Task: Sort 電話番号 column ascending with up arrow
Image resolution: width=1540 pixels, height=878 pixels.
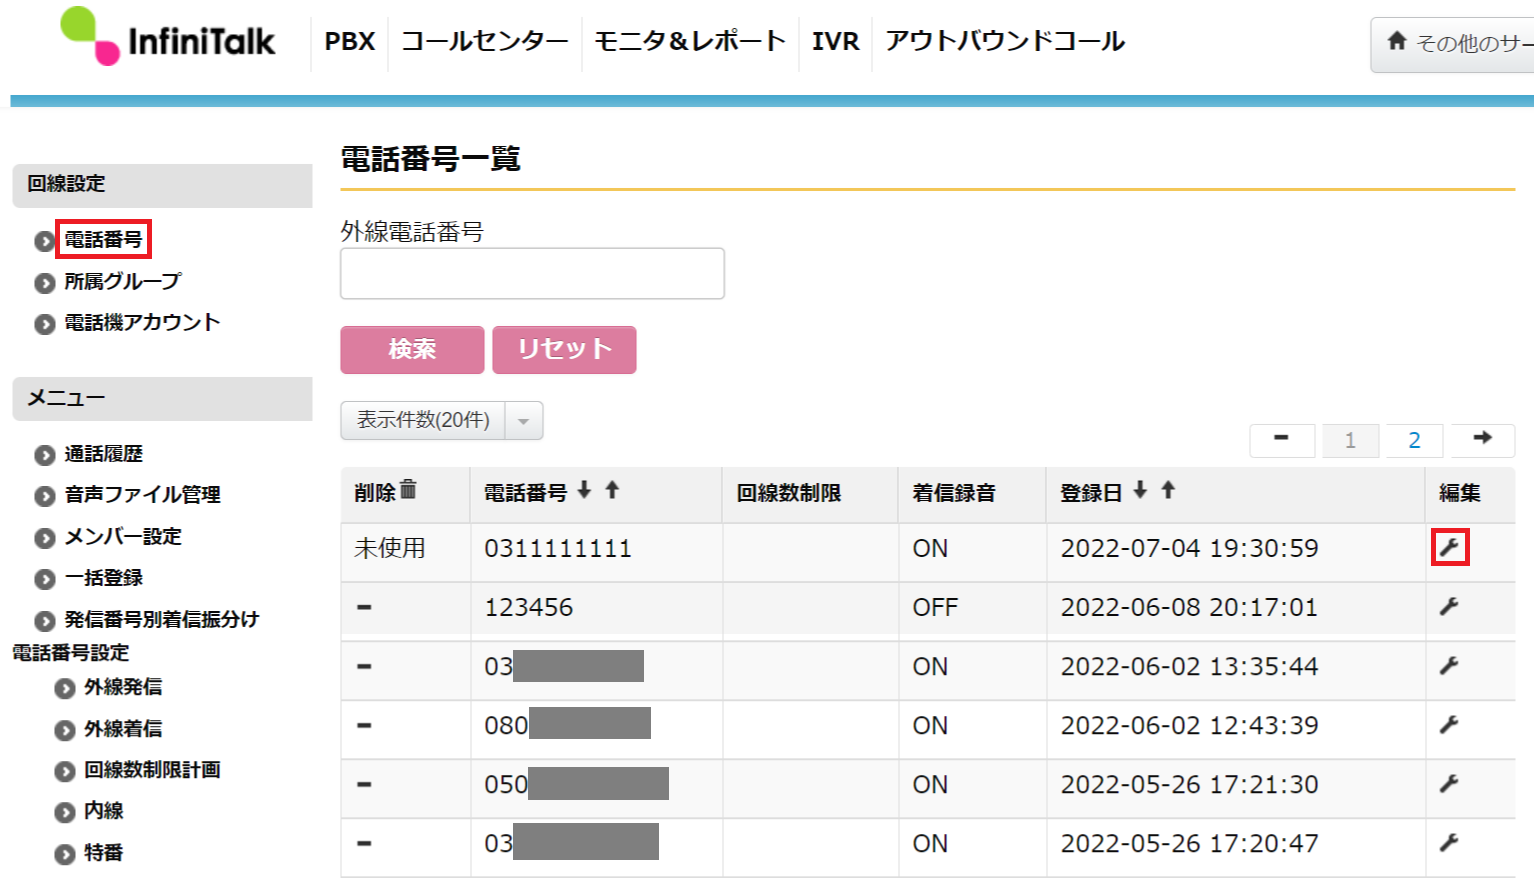Action: coord(612,490)
